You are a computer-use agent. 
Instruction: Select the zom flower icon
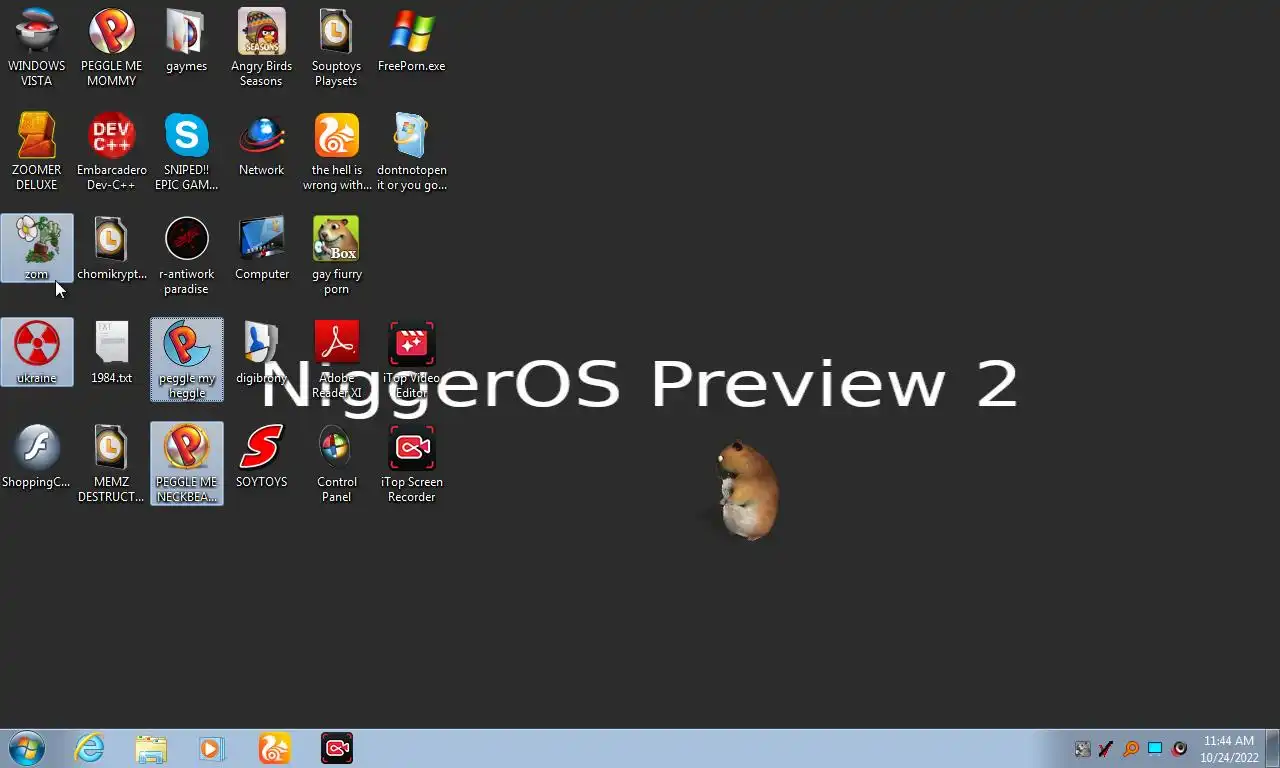[37, 248]
